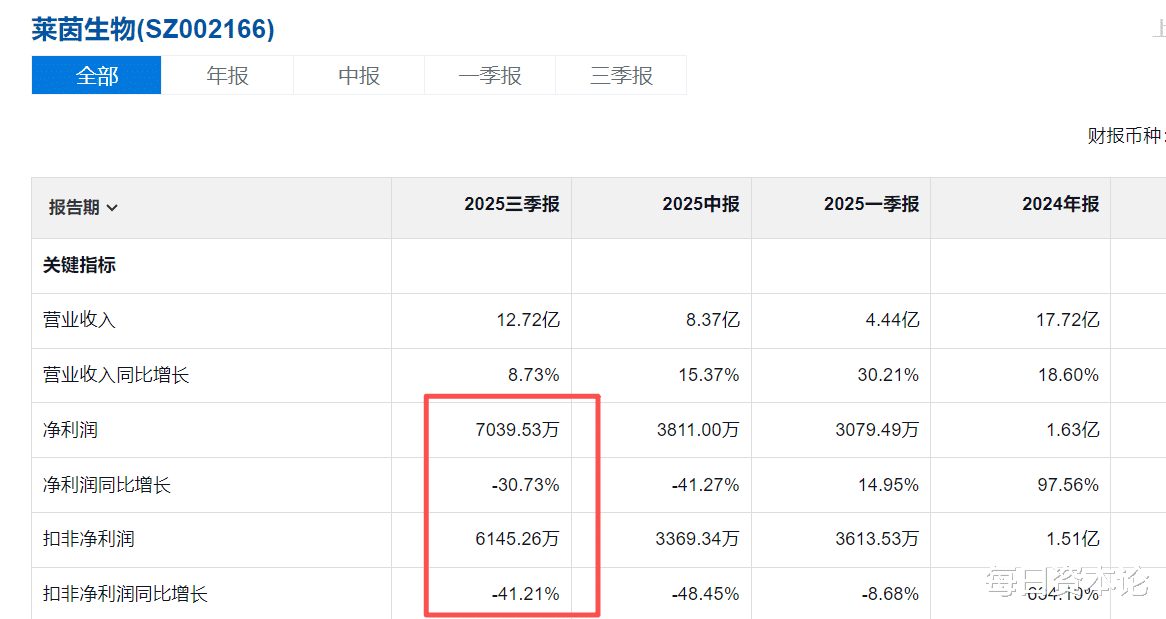This screenshot has height=619, width=1166.
Task: Select the 2024年报 column header
Action: tap(1060, 204)
